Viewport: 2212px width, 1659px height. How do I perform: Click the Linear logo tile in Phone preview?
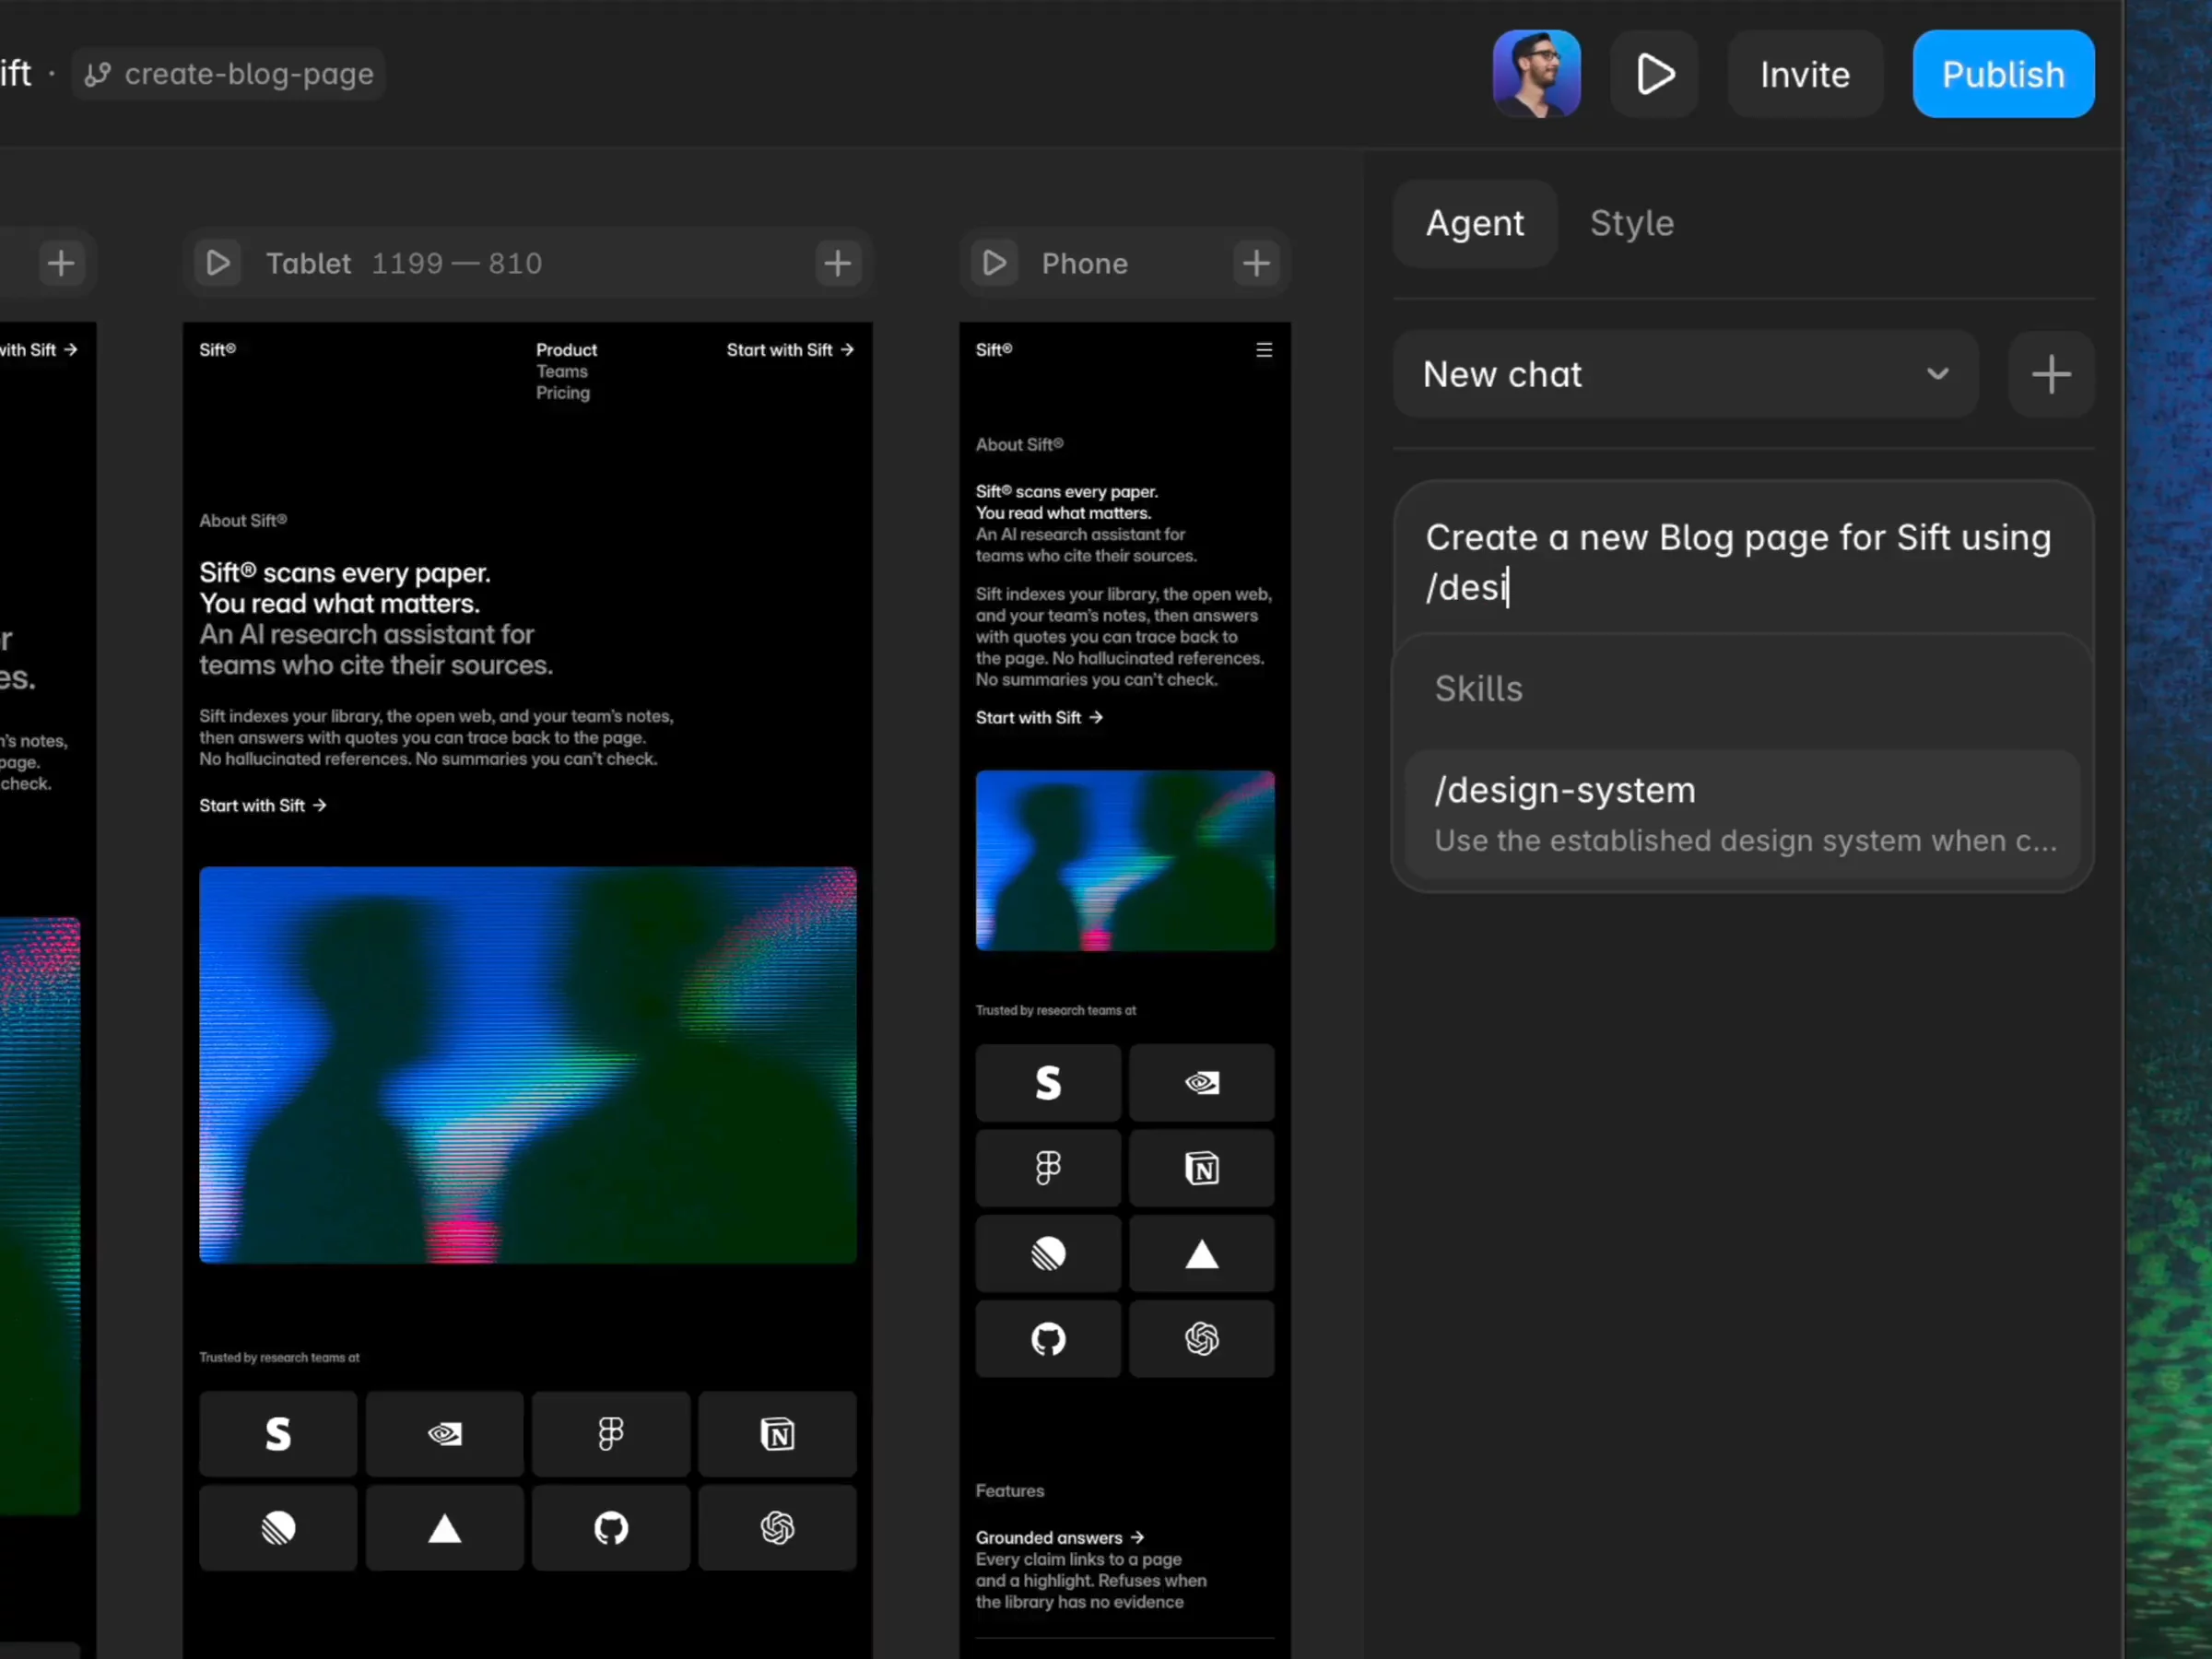[1048, 1254]
